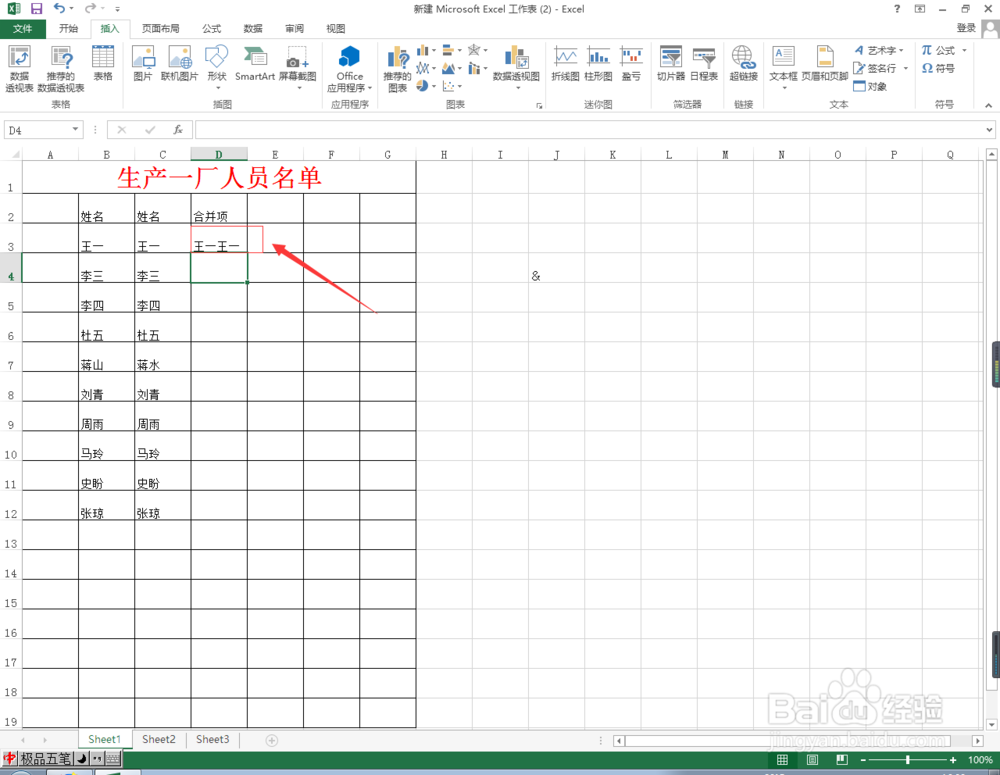
Task: Open customize quick access toolbar menu
Action: 117,9
